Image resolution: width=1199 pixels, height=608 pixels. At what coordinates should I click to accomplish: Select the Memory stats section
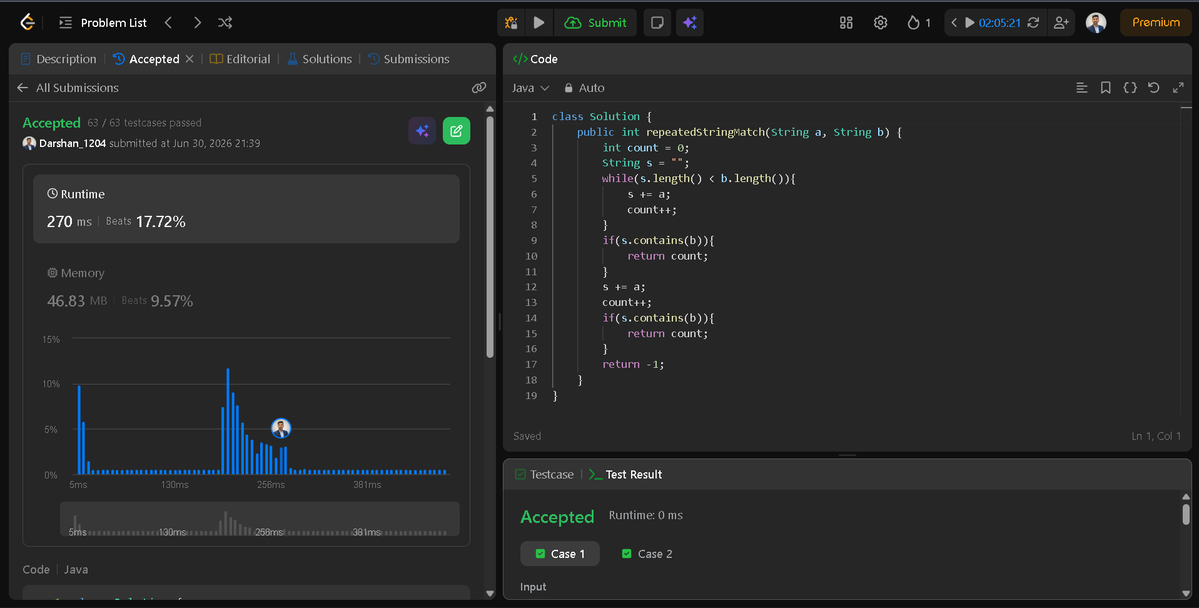coord(245,288)
